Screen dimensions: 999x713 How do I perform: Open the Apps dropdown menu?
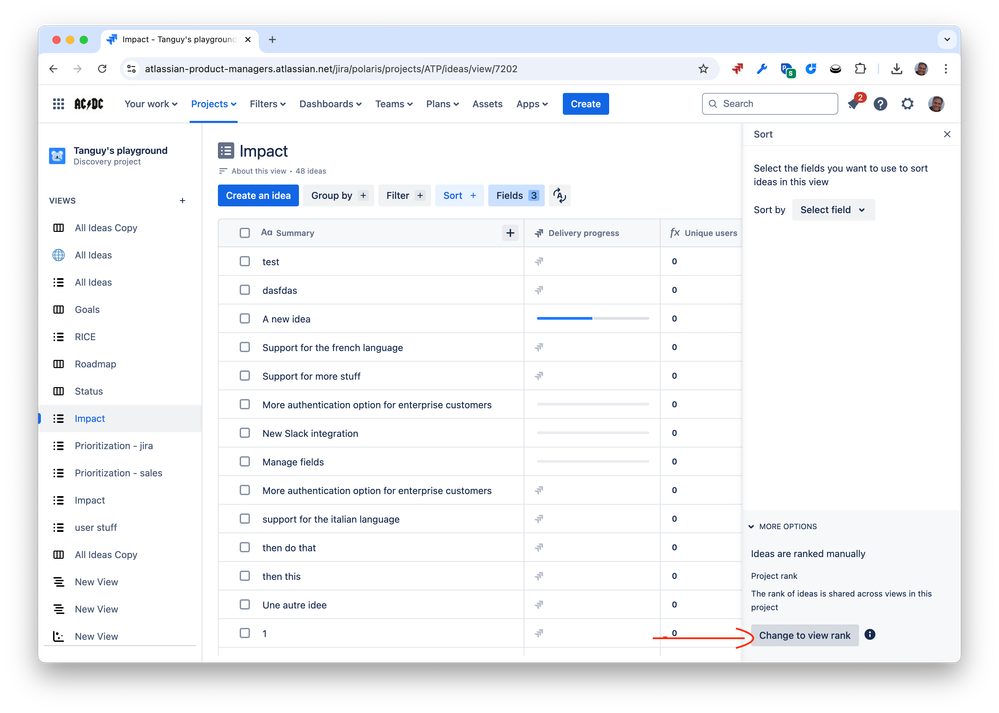pos(532,104)
